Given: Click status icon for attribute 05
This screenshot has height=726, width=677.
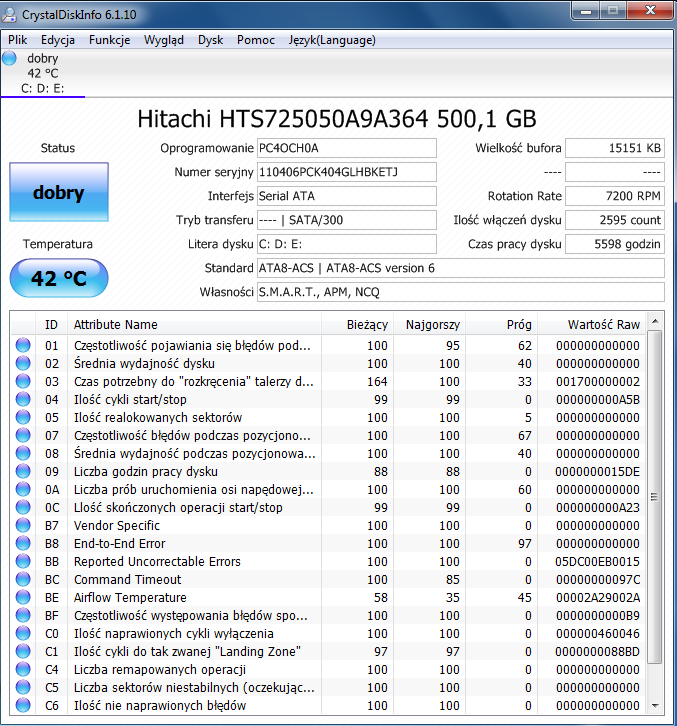Looking at the screenshot, I should (x=23, y=418).
